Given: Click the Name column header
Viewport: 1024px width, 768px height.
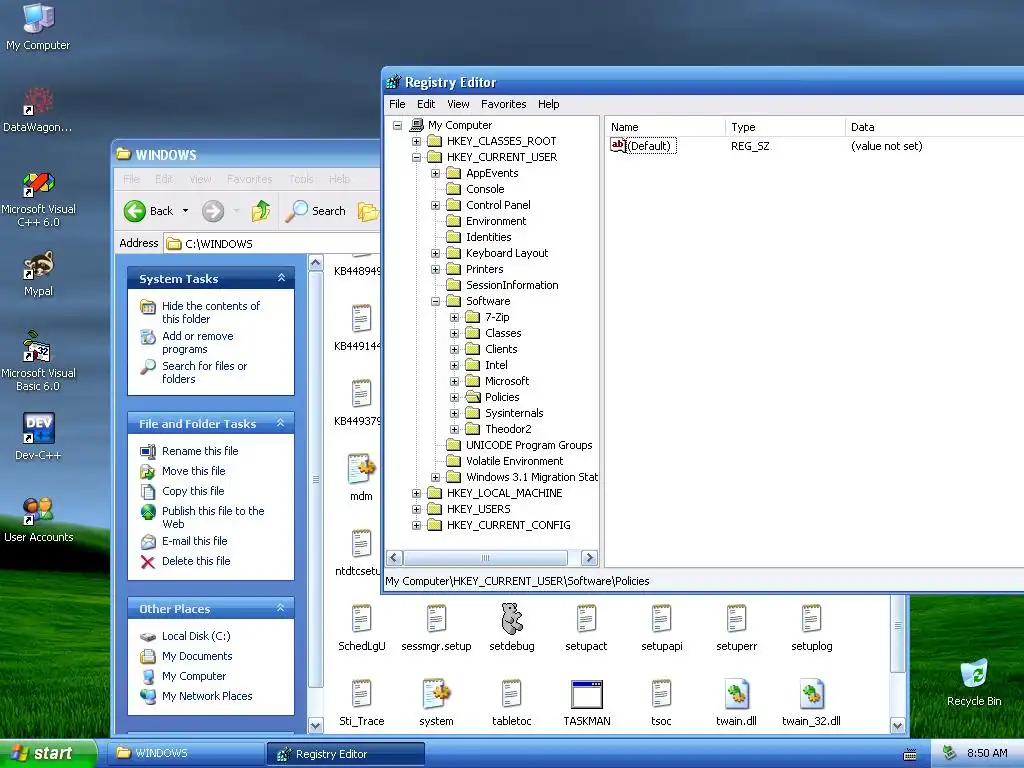Looking at the screenshot, I should [x=665, y=127].
